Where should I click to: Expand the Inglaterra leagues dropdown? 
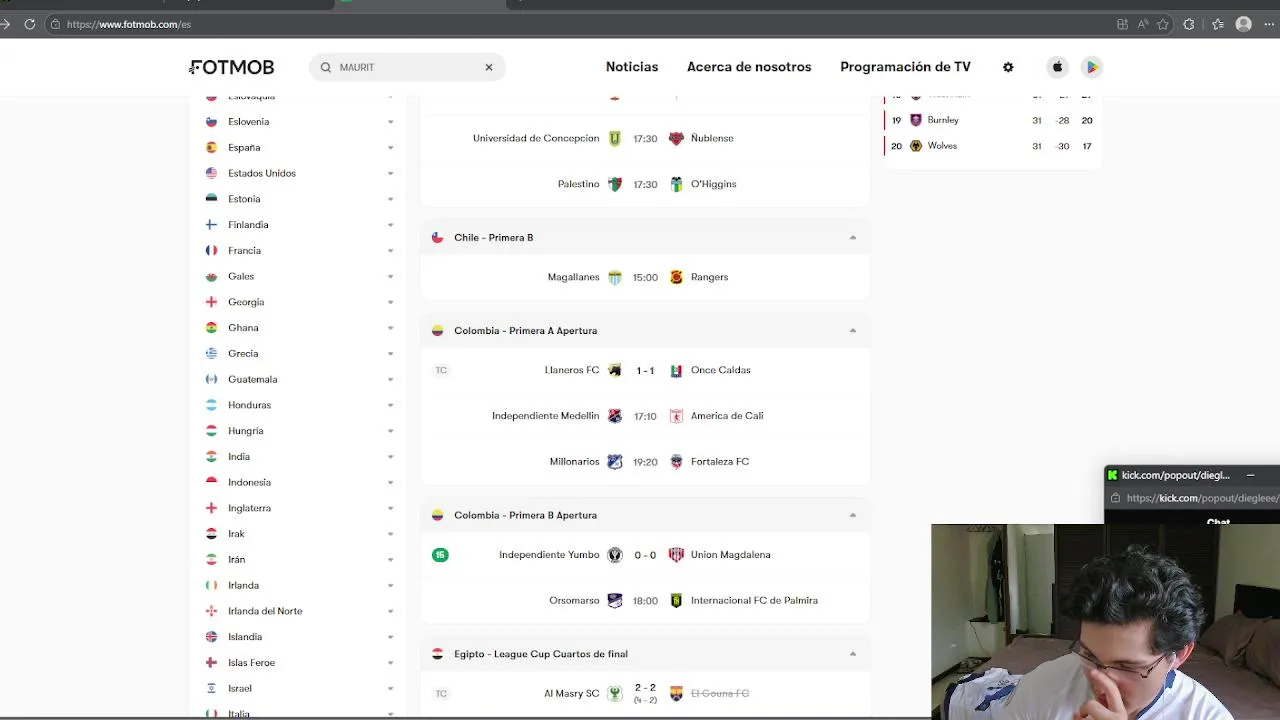[390, 508]
